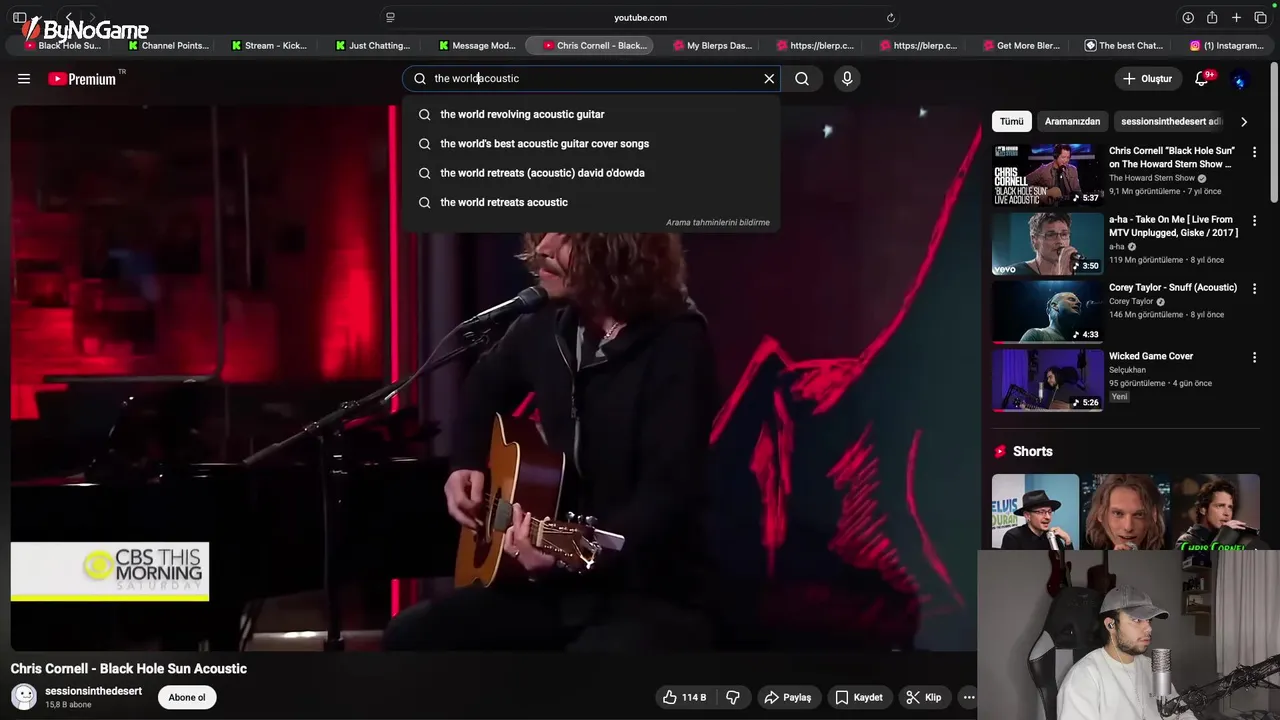Image resolution: width=1280 pixels, height=720 pixels.
Task: Click the Chris Cornell video player area
Action: [x=494, y=378]
